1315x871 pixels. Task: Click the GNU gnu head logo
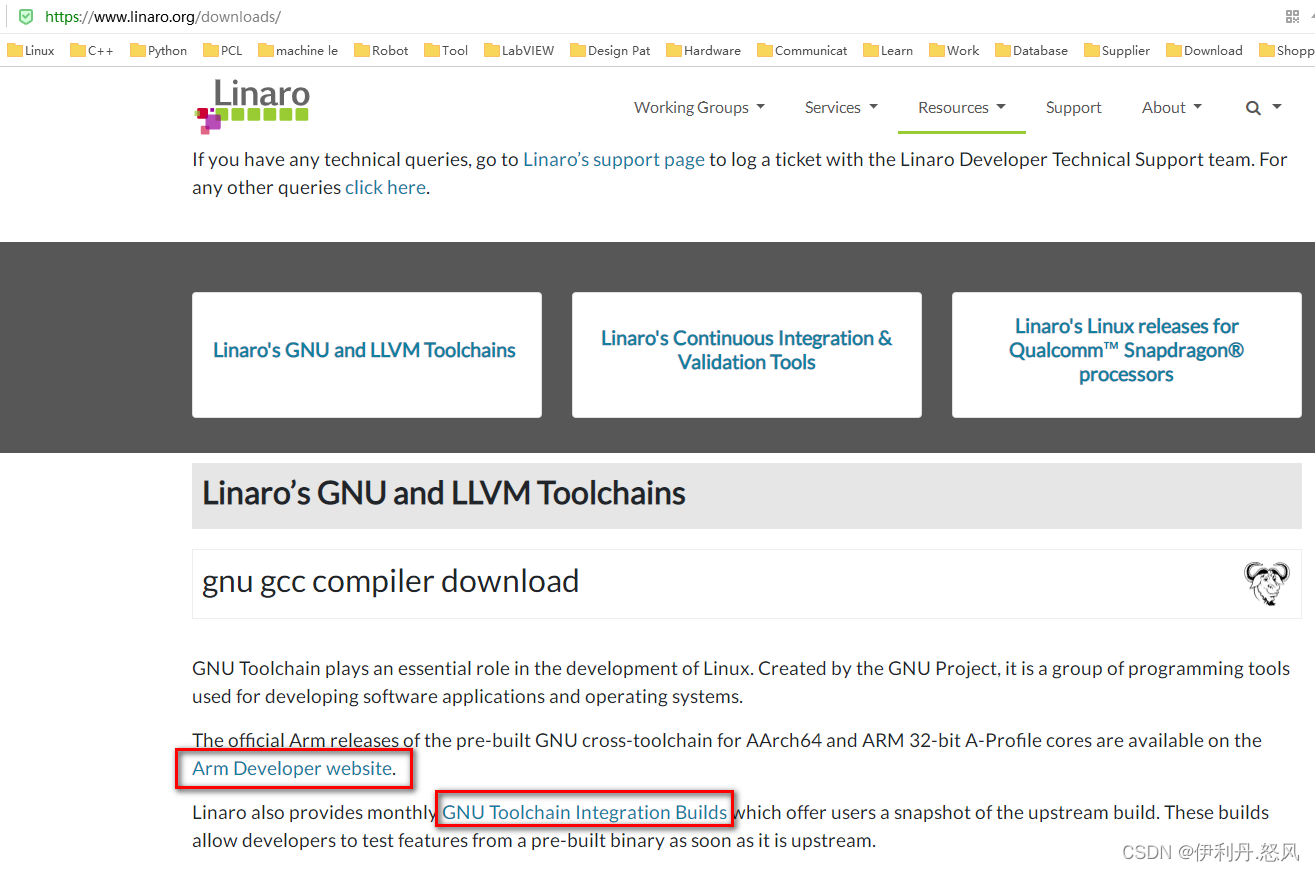tap(1266, 583)
